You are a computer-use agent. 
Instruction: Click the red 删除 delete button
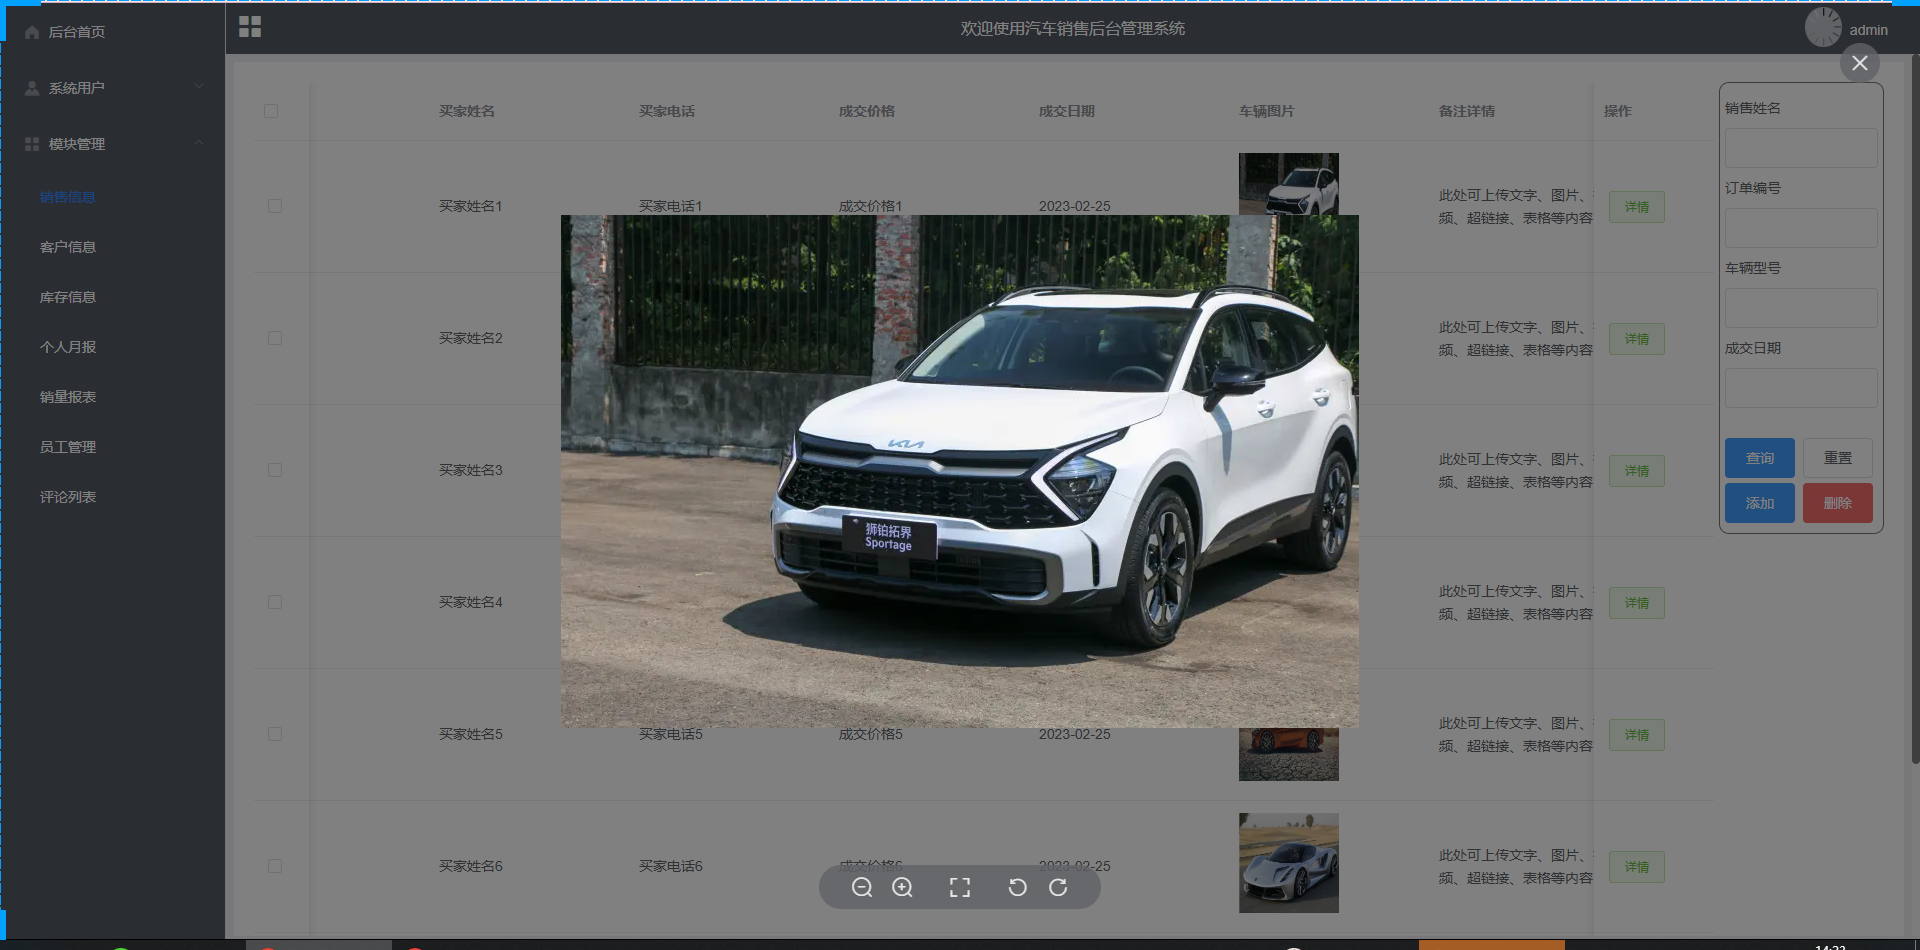tap(1838, 503)
